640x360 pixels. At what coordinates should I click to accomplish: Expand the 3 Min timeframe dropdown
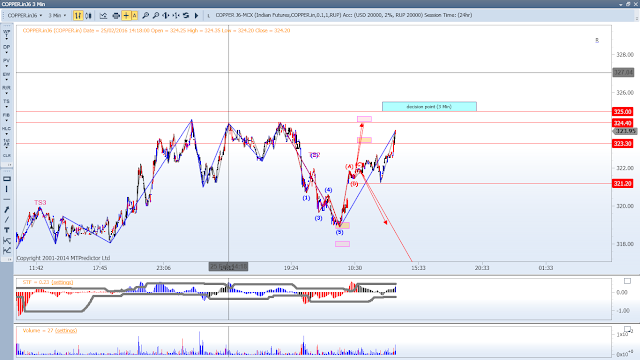57,16
